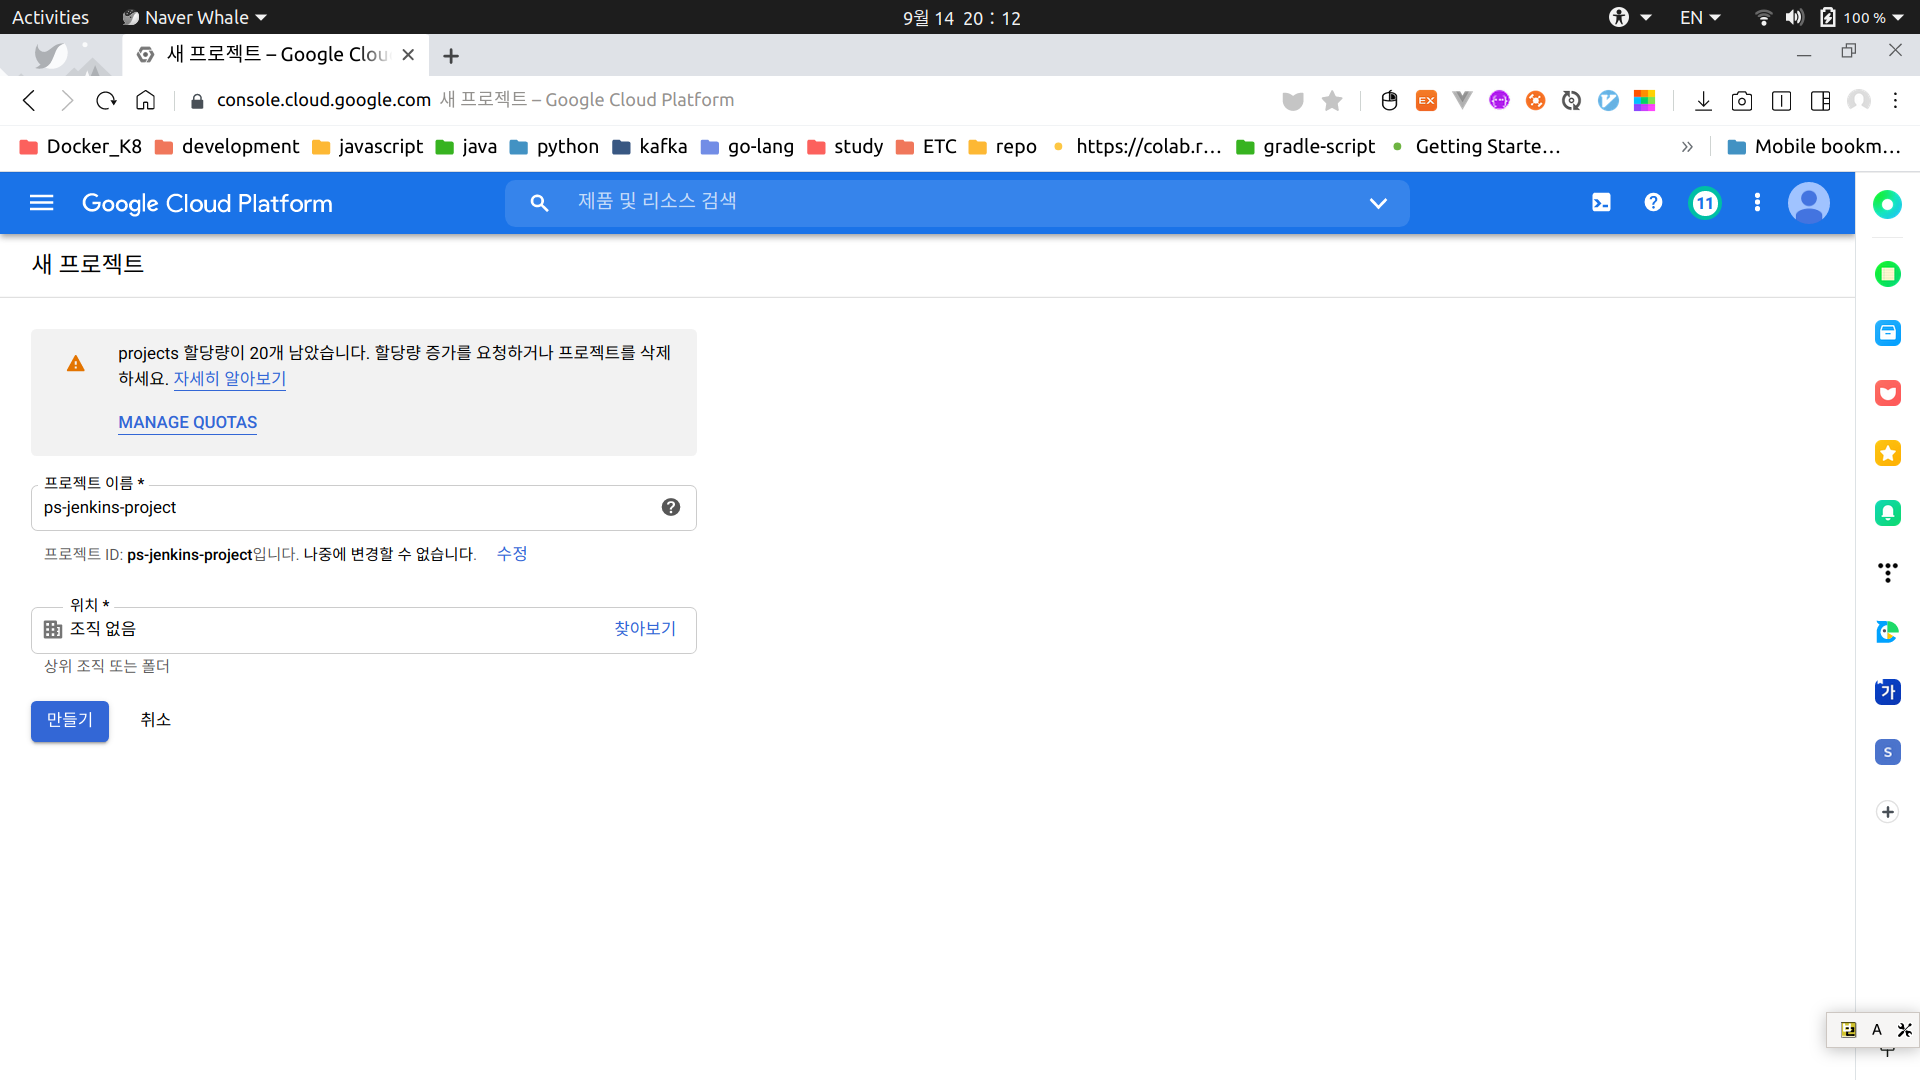Screen dimensions: 1920x1080
Task: Click project name help tooltip icon
Action: coord(670,507)
